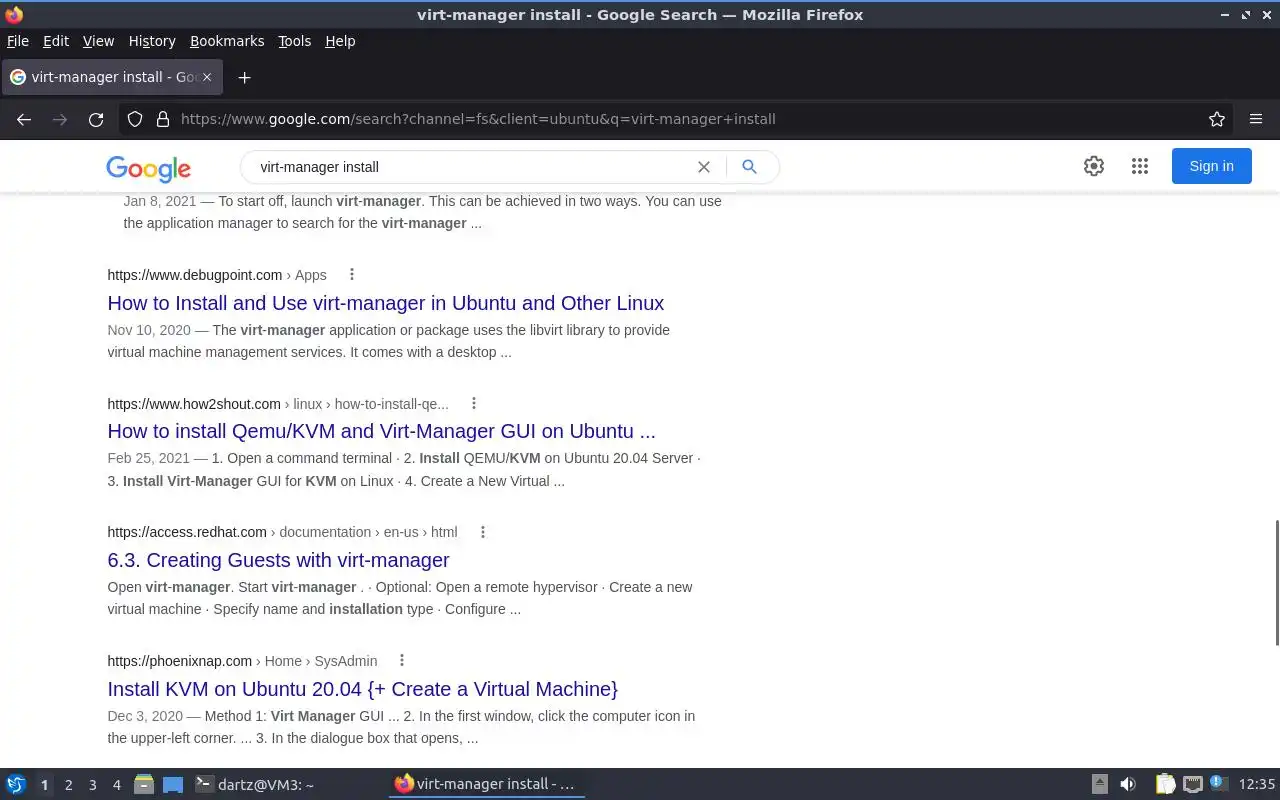Switch to workspace 1 in the pager
Viewport: 1280px width, 800px height.
[44, 785]
